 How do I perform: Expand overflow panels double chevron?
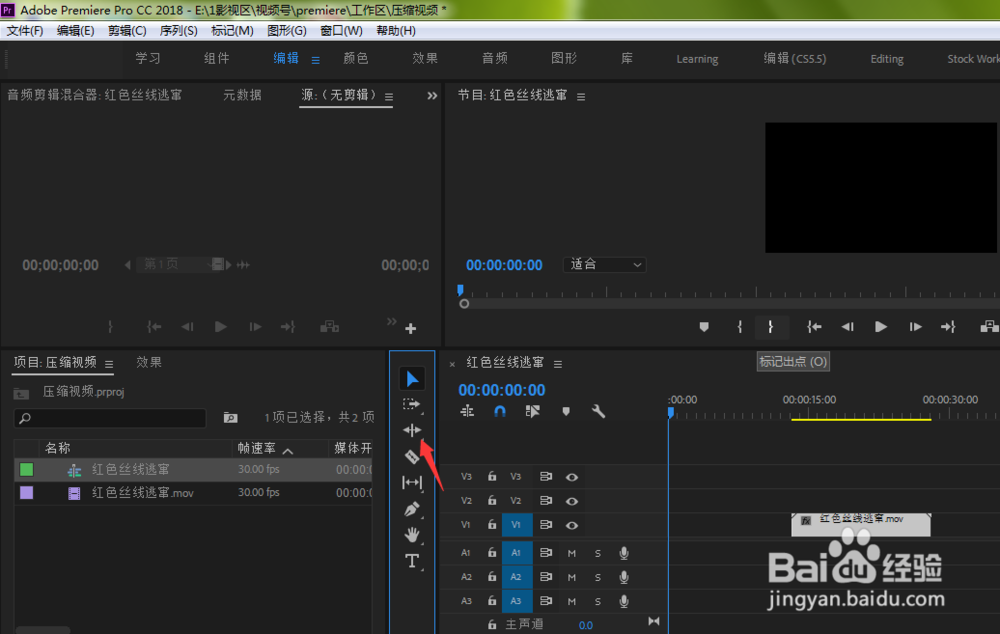coord(432,96)
